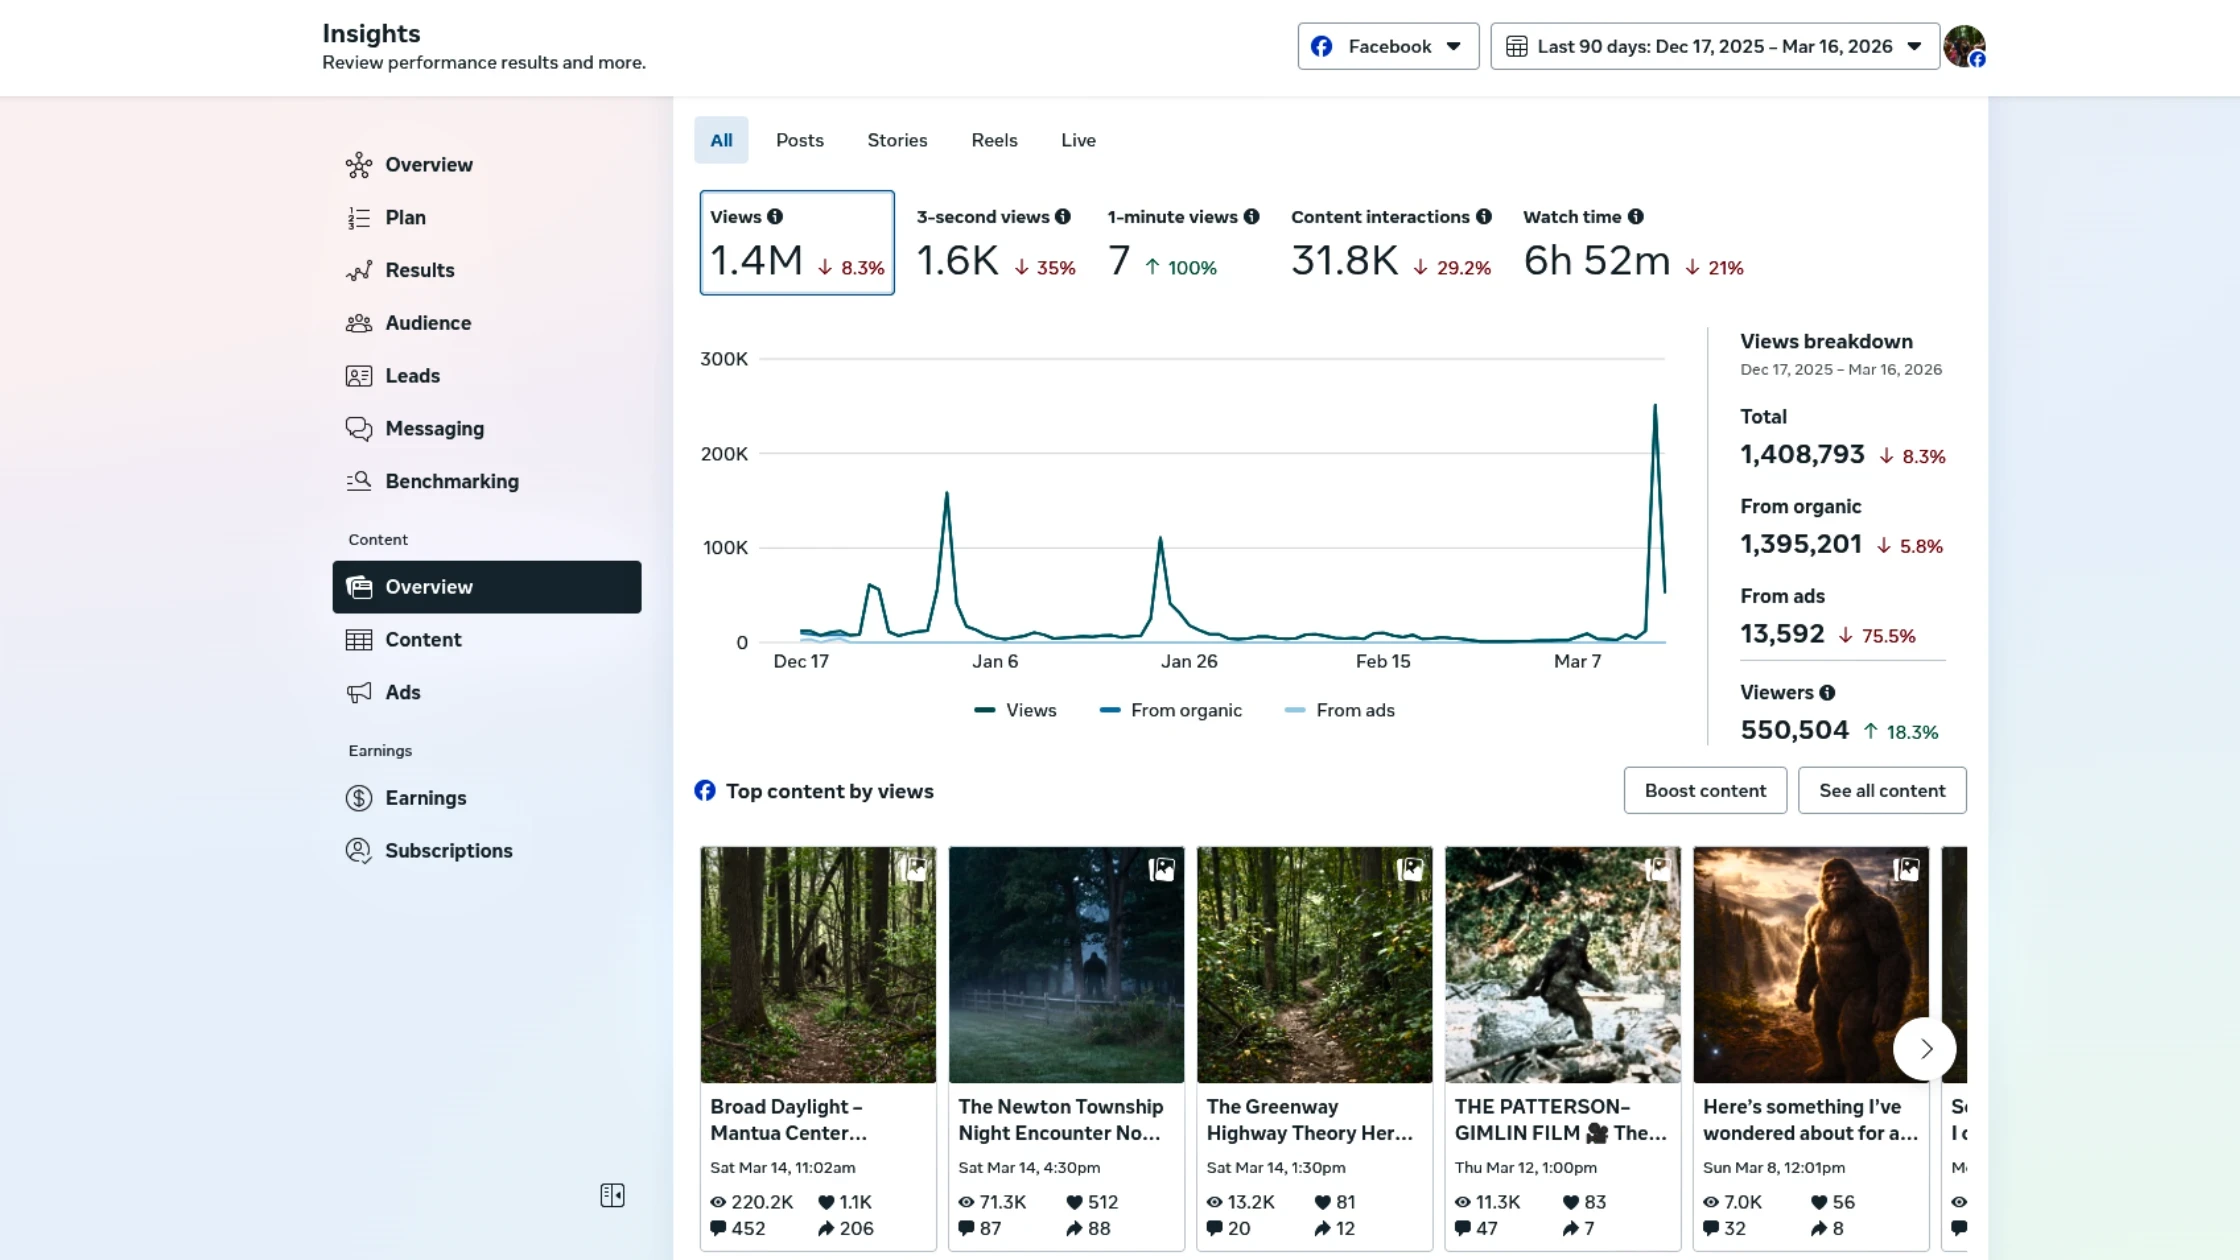The height and width of the screenshot is (1260, 2240).
Task: Open the Facebook platform dropdown
Action: coord(1388,47)
